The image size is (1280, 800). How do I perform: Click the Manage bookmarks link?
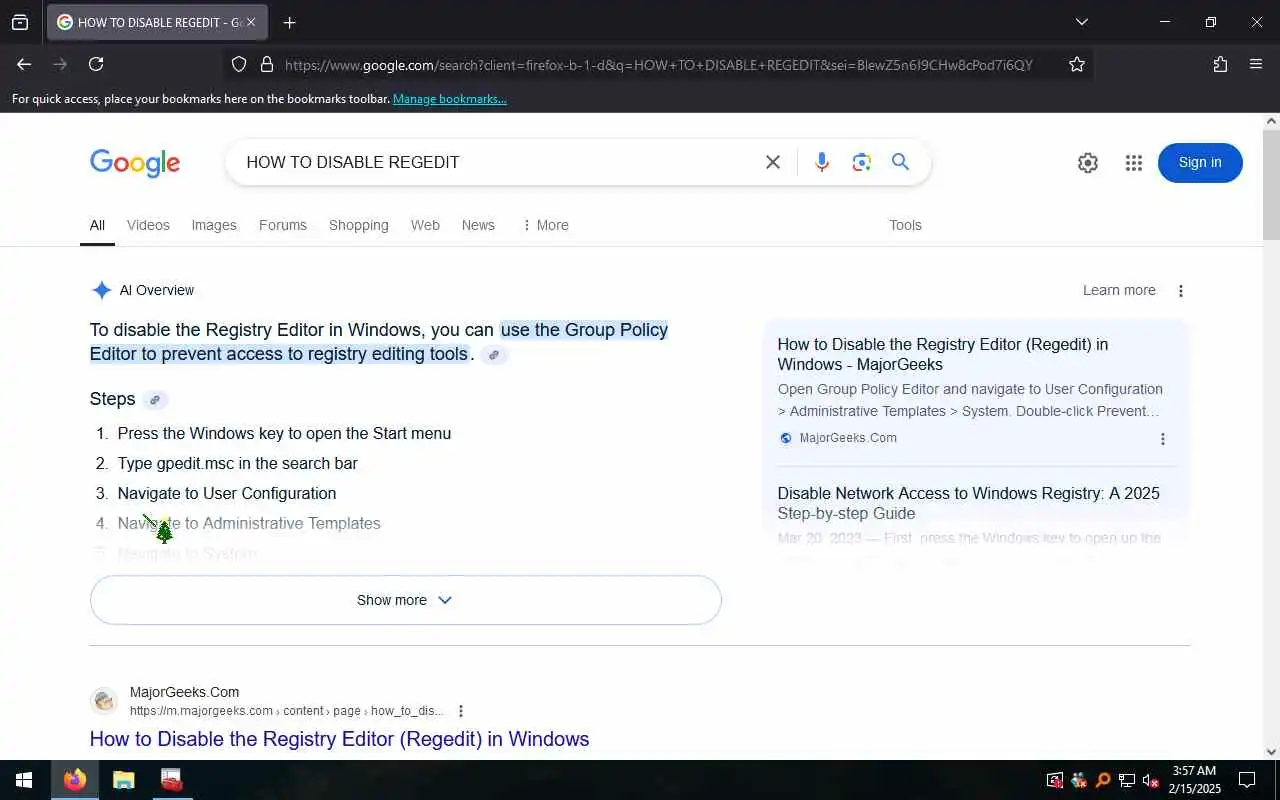450,99
